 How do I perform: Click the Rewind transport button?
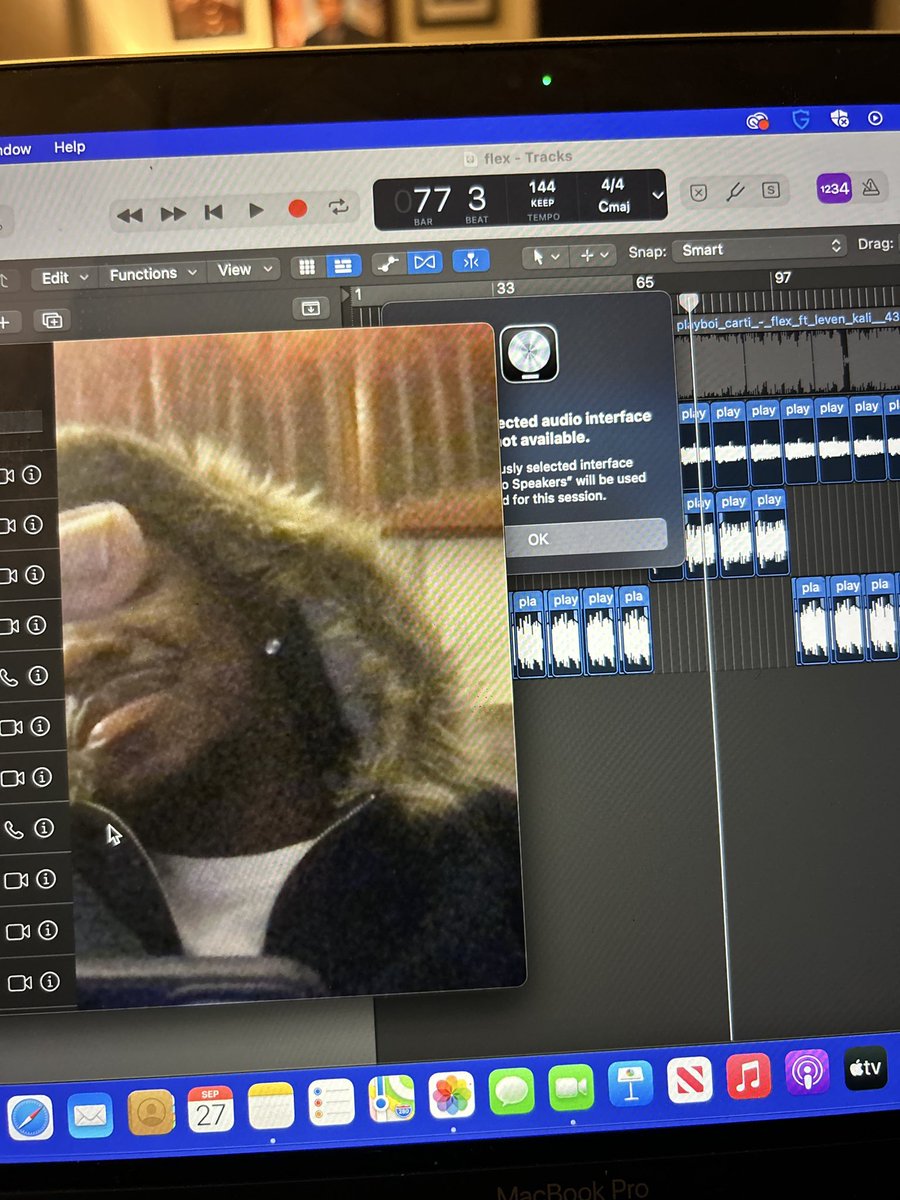[130, 214]
